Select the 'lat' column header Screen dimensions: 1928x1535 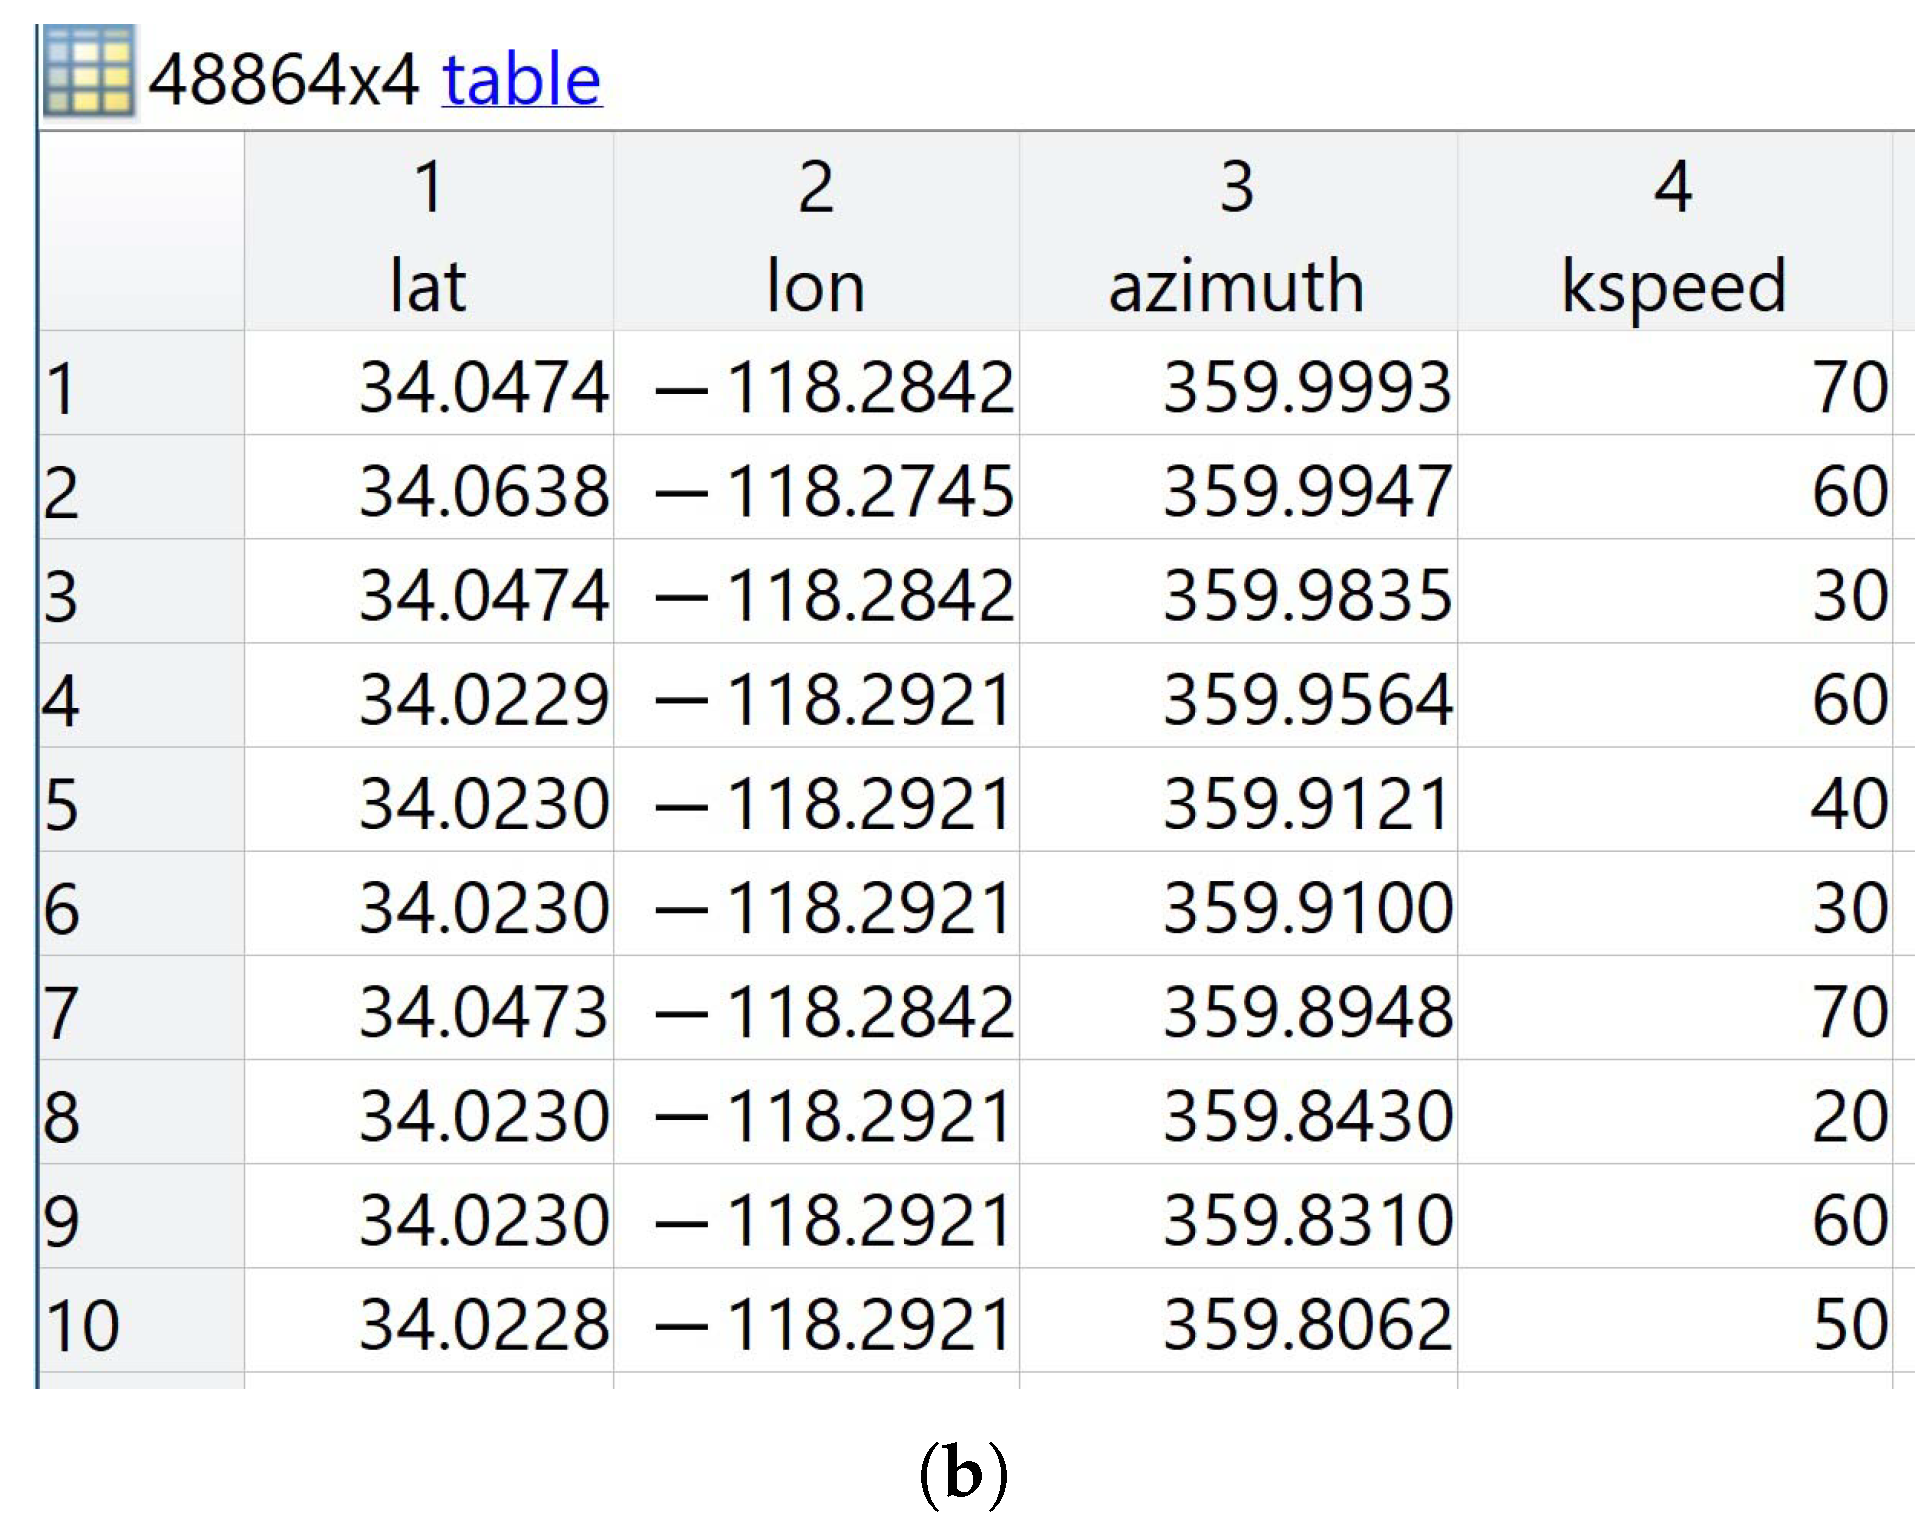tap(428, 287)
